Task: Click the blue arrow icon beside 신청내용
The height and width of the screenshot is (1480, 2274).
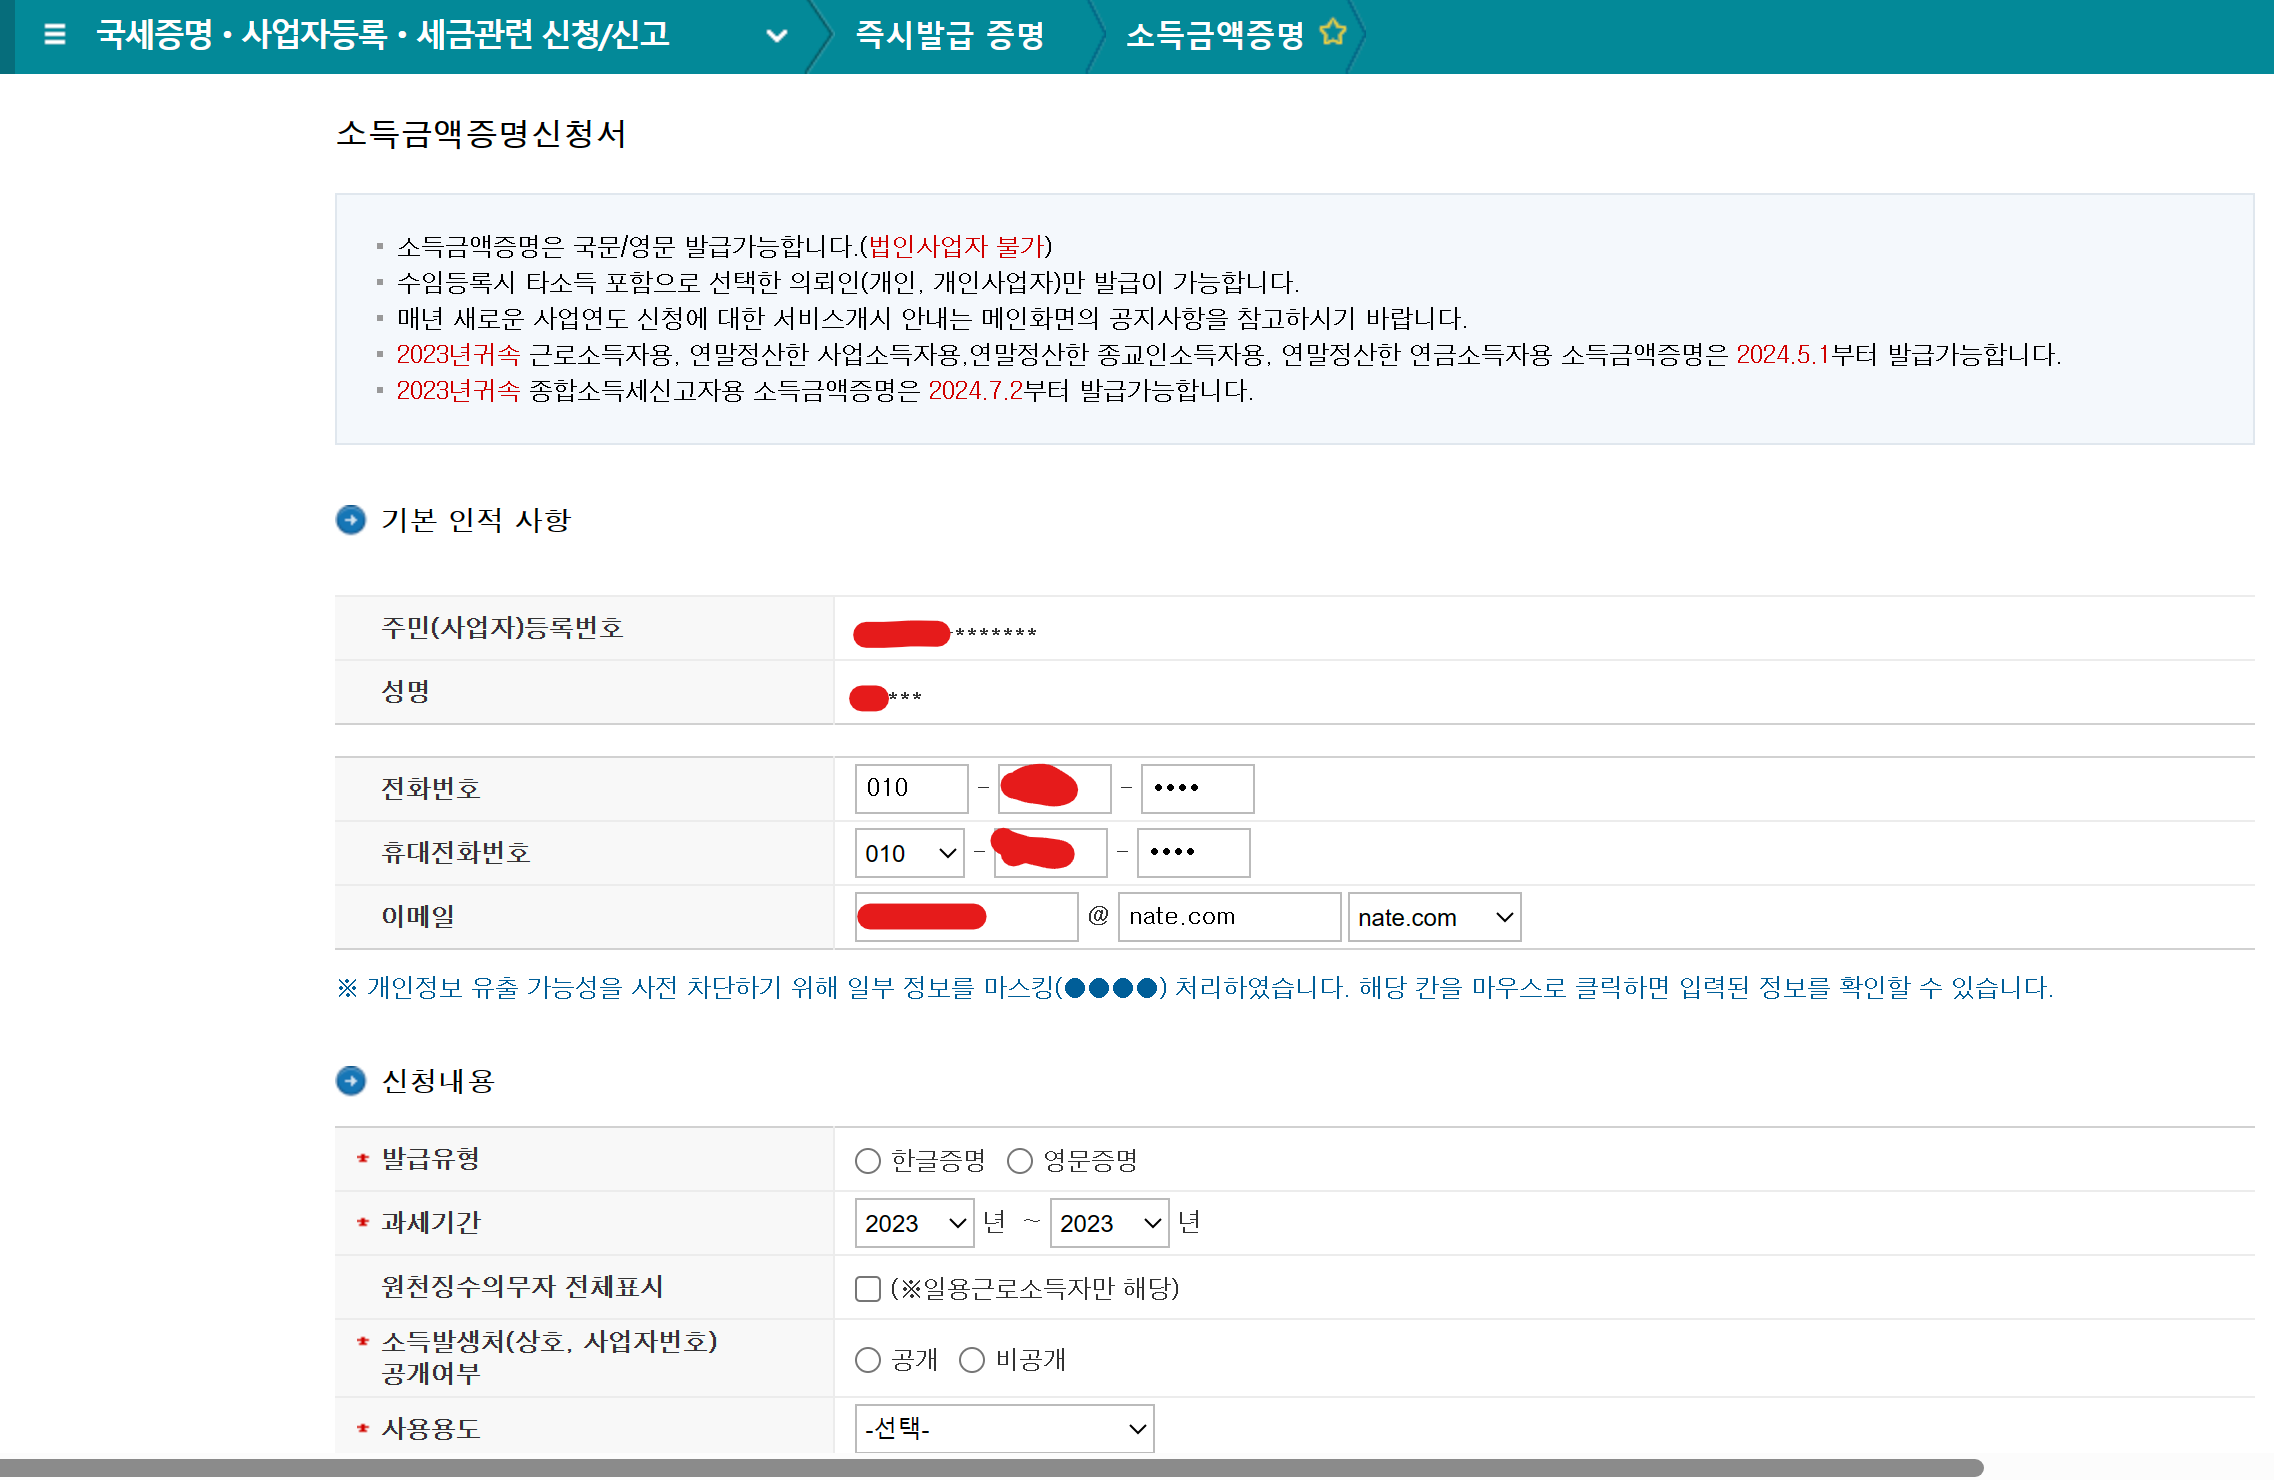Action: point(351,1081)
